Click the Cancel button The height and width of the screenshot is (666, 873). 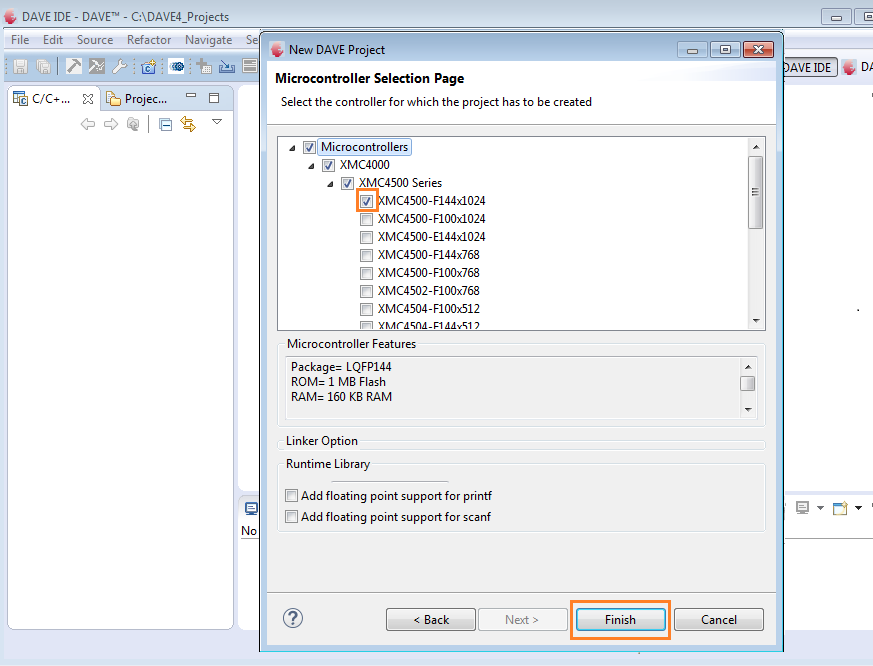pos(718,620)
